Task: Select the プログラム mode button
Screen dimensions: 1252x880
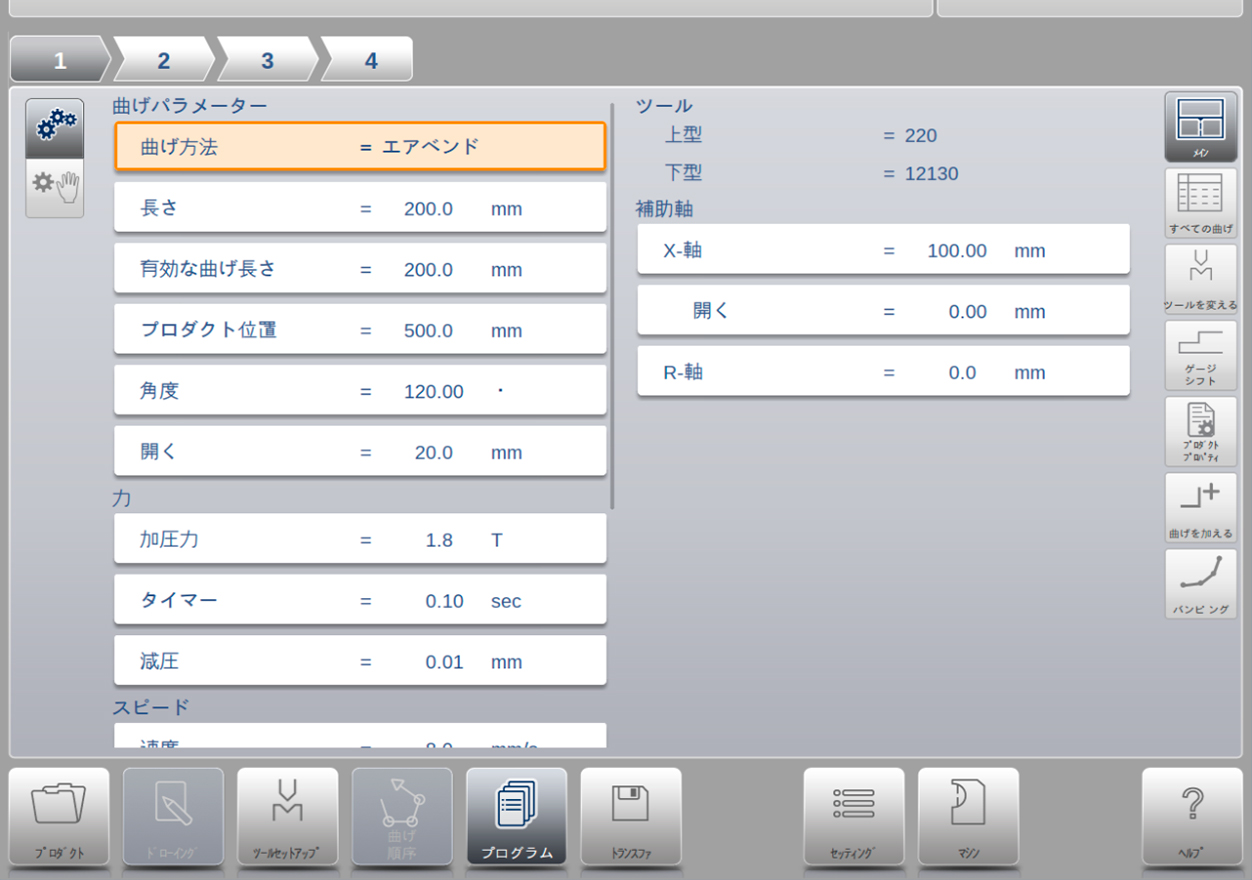Action: click(516, 816)
